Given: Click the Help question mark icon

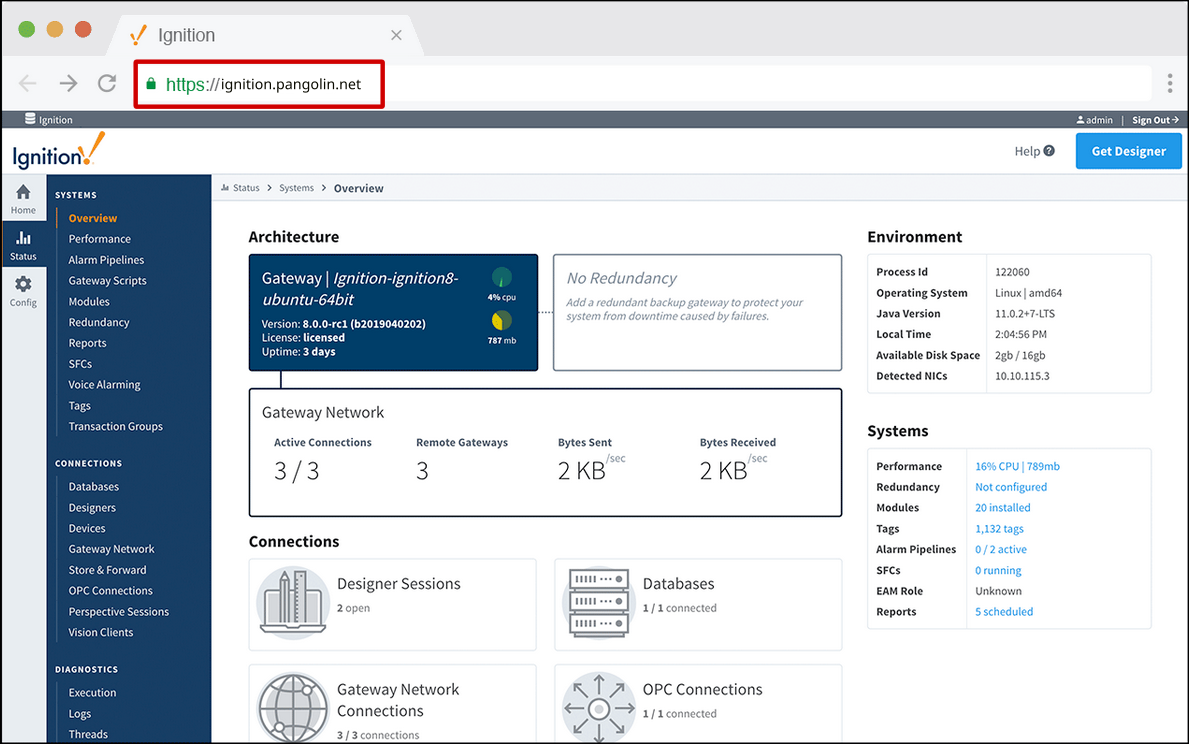Looking at the screenshot, I should coord(1049,151).
